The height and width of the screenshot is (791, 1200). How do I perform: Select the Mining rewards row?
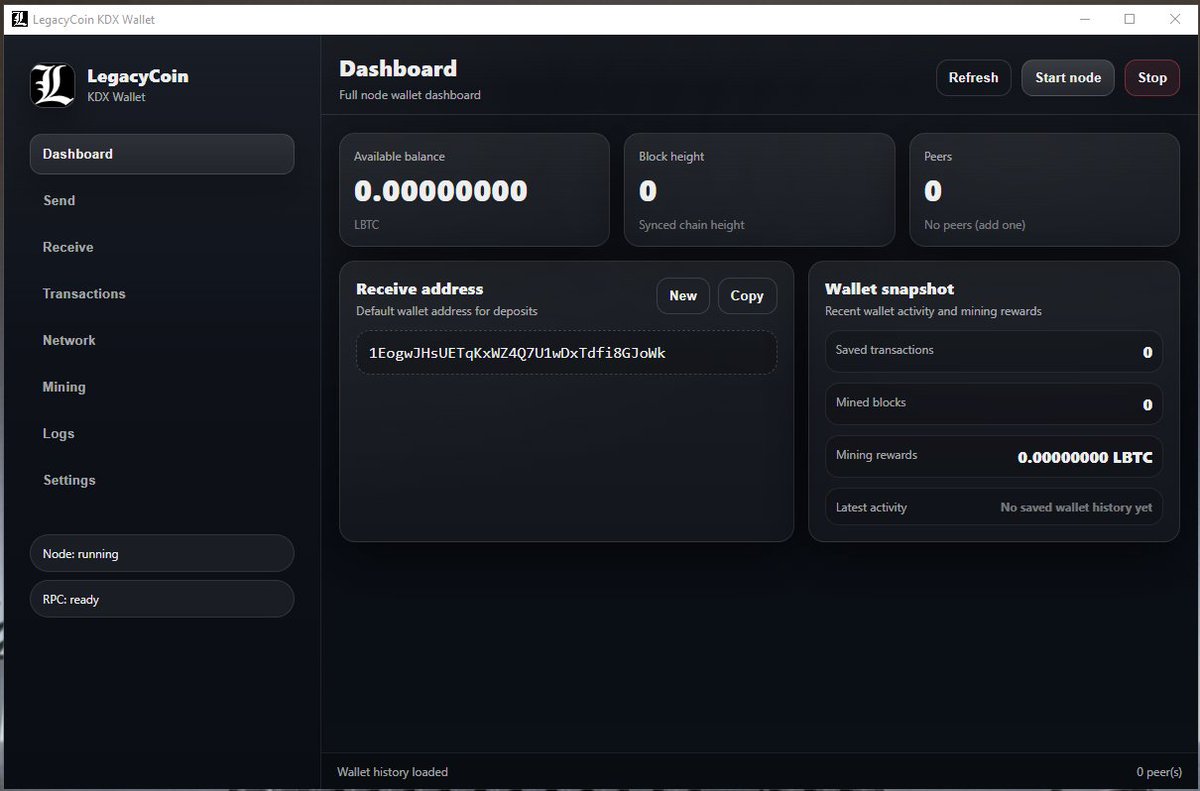pyautogui.click(x=994, y=456)
